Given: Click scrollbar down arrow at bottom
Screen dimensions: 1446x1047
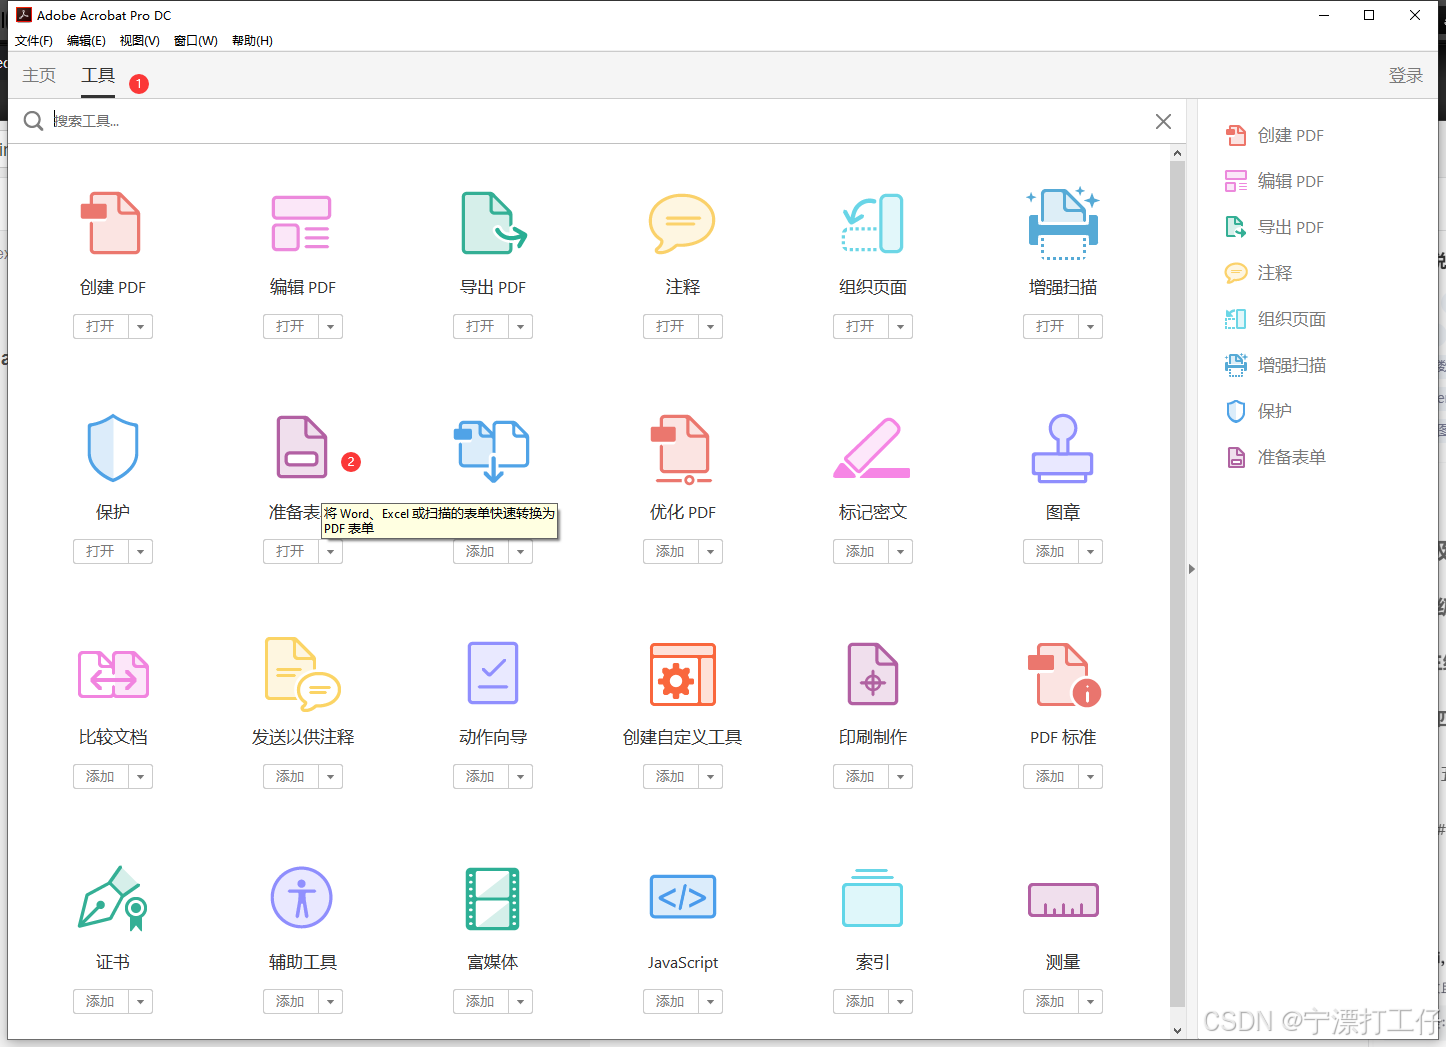Looking at the screenshot, I should click(x=1177, y=1030).
